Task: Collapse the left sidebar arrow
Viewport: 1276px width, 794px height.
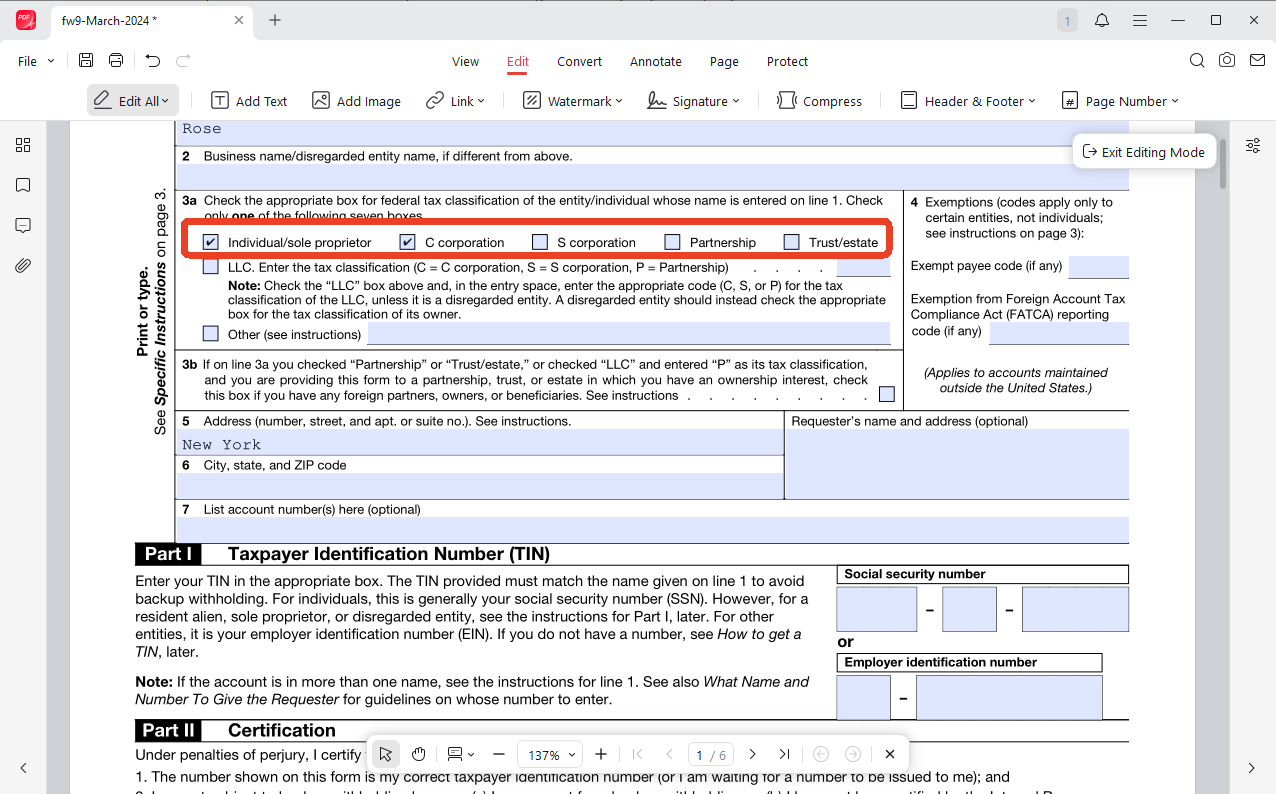Action: [x=23, y=768]
